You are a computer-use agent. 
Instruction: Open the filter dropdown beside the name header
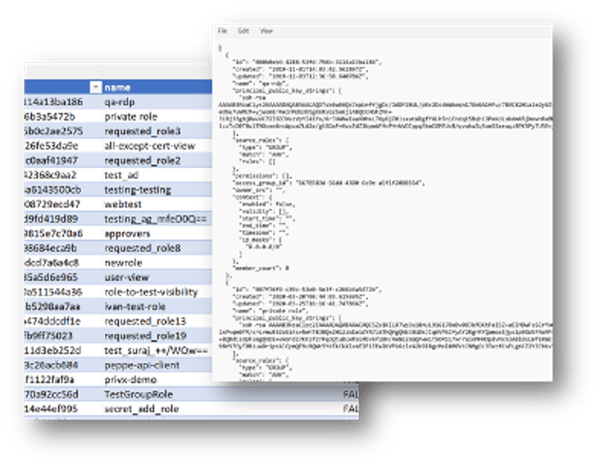95,87
